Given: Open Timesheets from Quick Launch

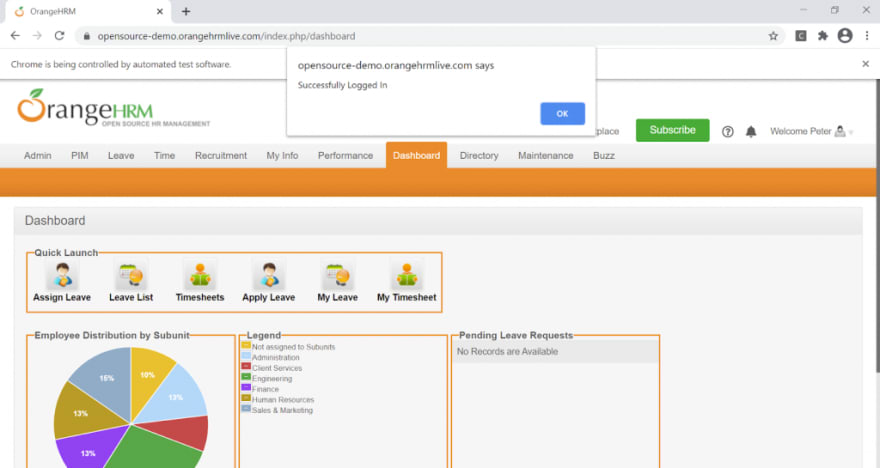Looking at the screenshot, I should tap(200, 276).
